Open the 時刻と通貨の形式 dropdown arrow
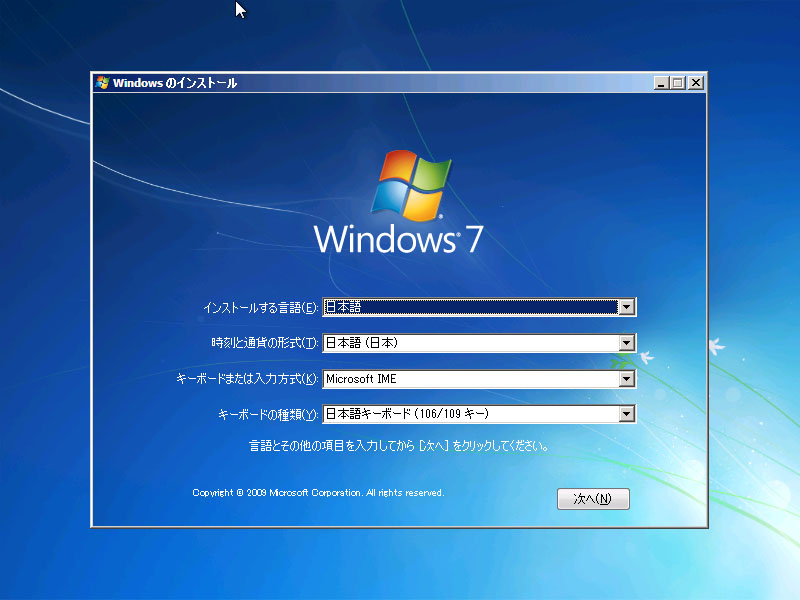Screen dimensions: 800x600 627,343
